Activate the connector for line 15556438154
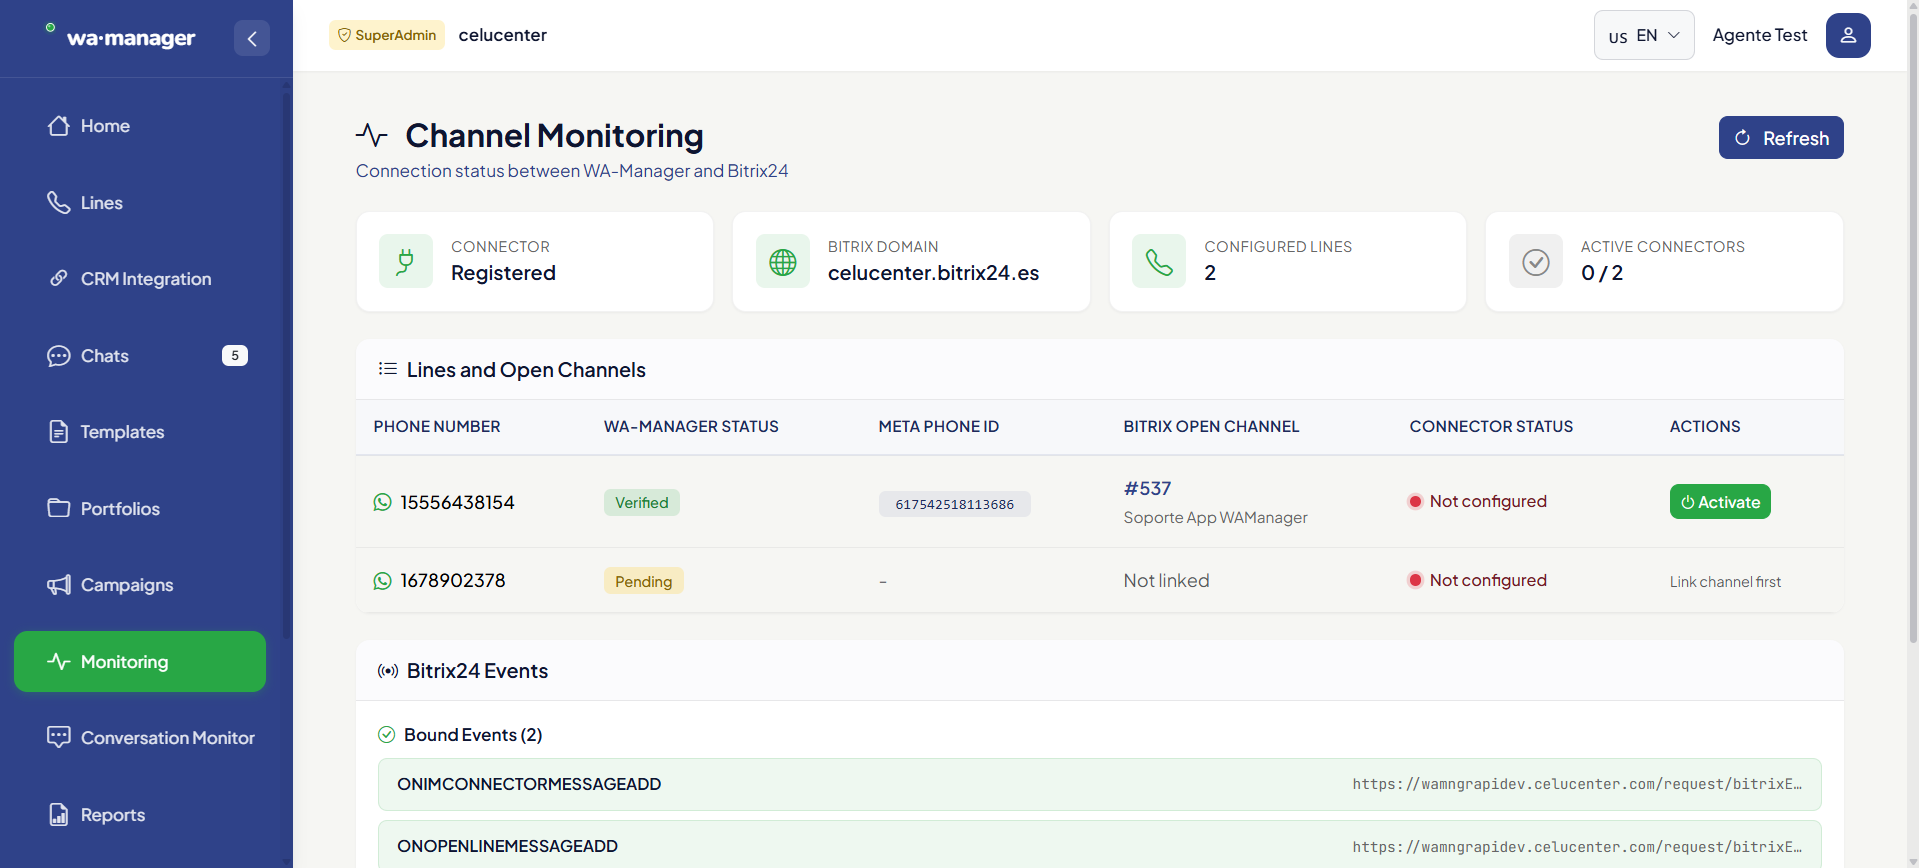The image size is (1919, 868). [1720, 502]
